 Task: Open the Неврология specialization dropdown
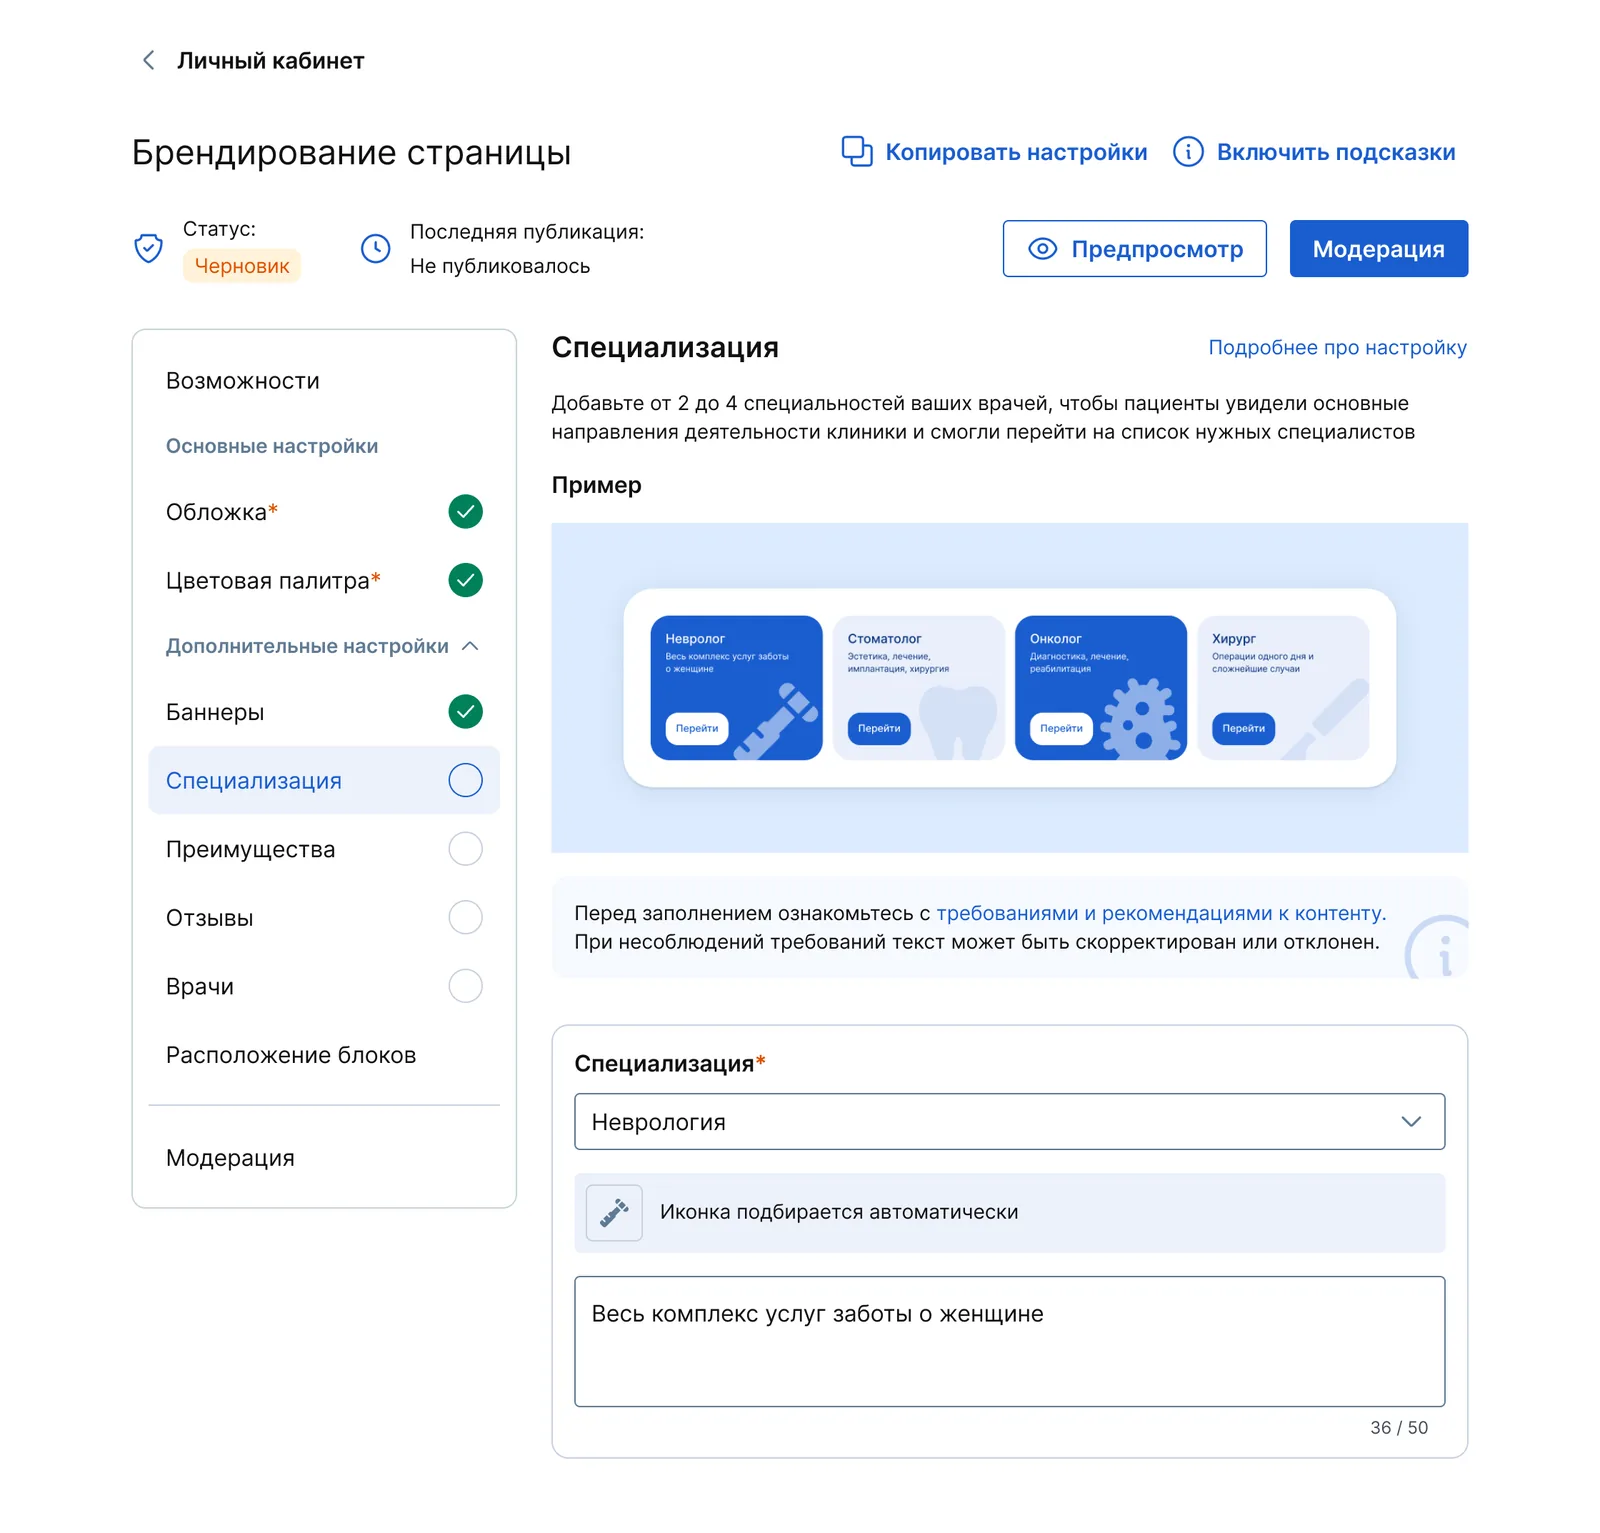[x=1009, y=1121]
